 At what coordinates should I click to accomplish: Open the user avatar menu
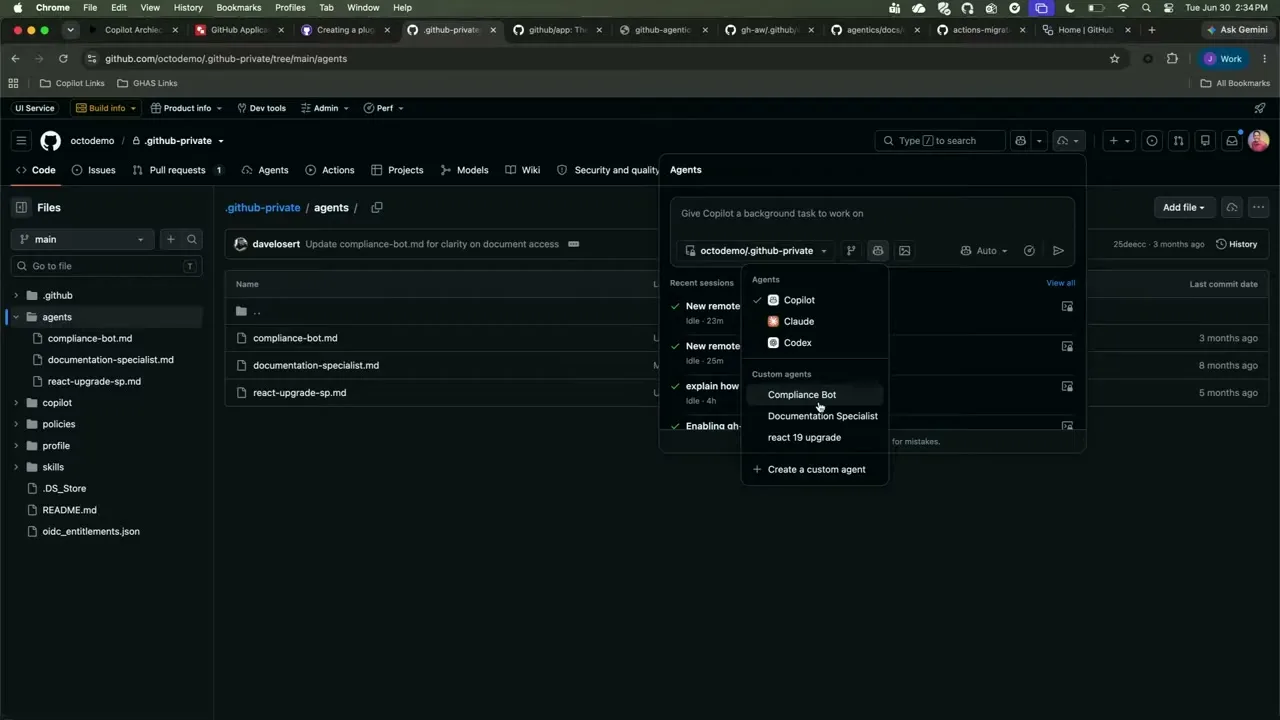coord(1258,141)
